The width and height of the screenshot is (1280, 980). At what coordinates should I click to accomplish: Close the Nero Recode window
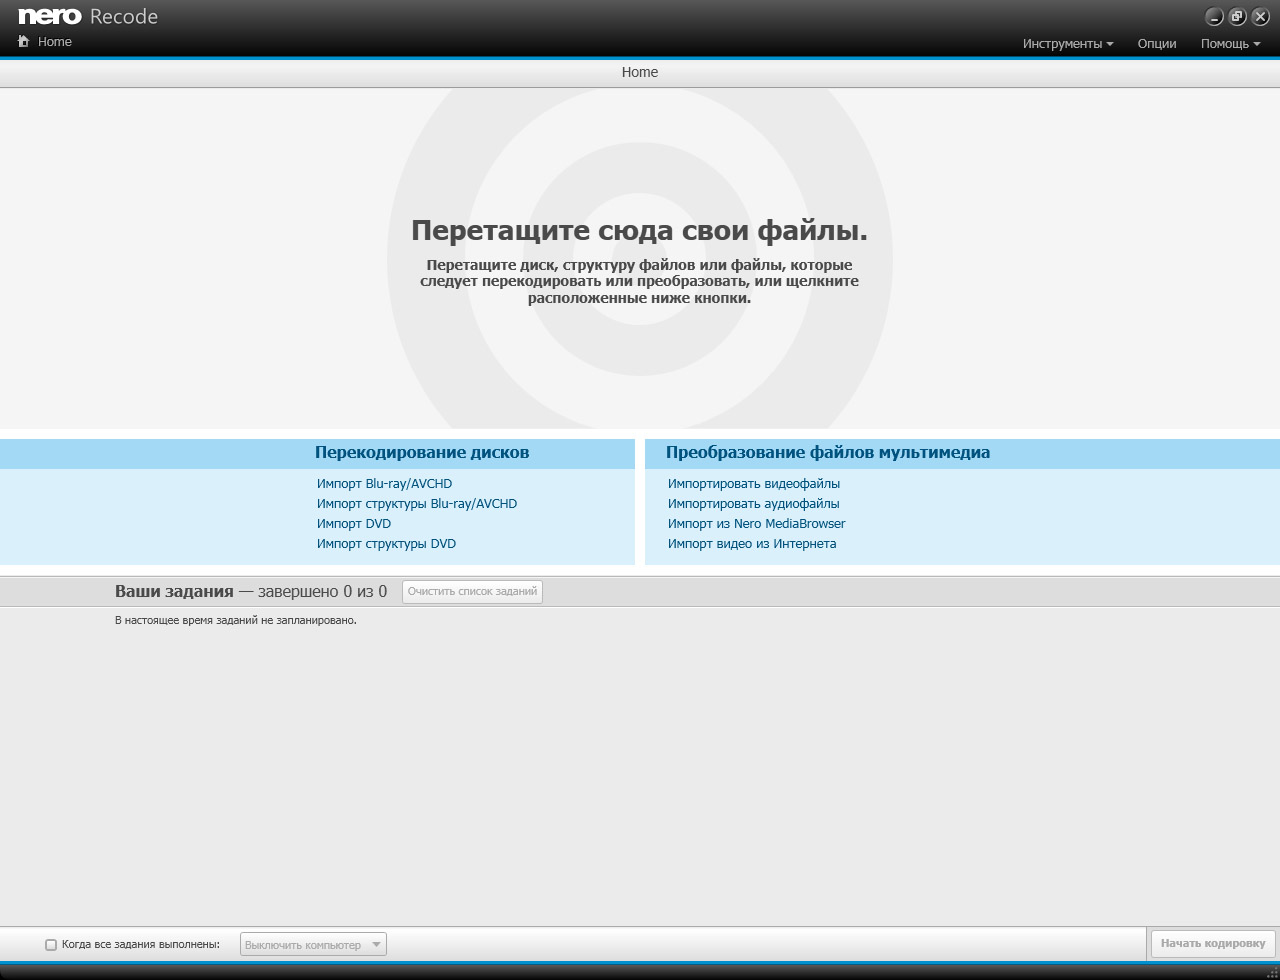(1260, 17)
